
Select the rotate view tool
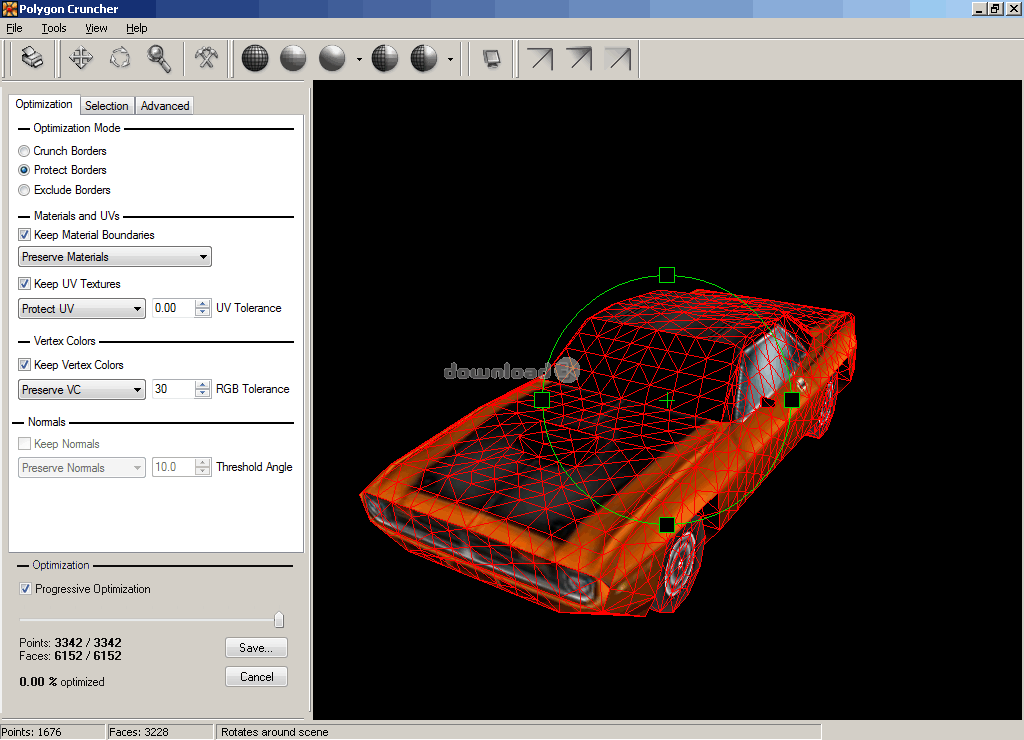[x=120, y=58]
